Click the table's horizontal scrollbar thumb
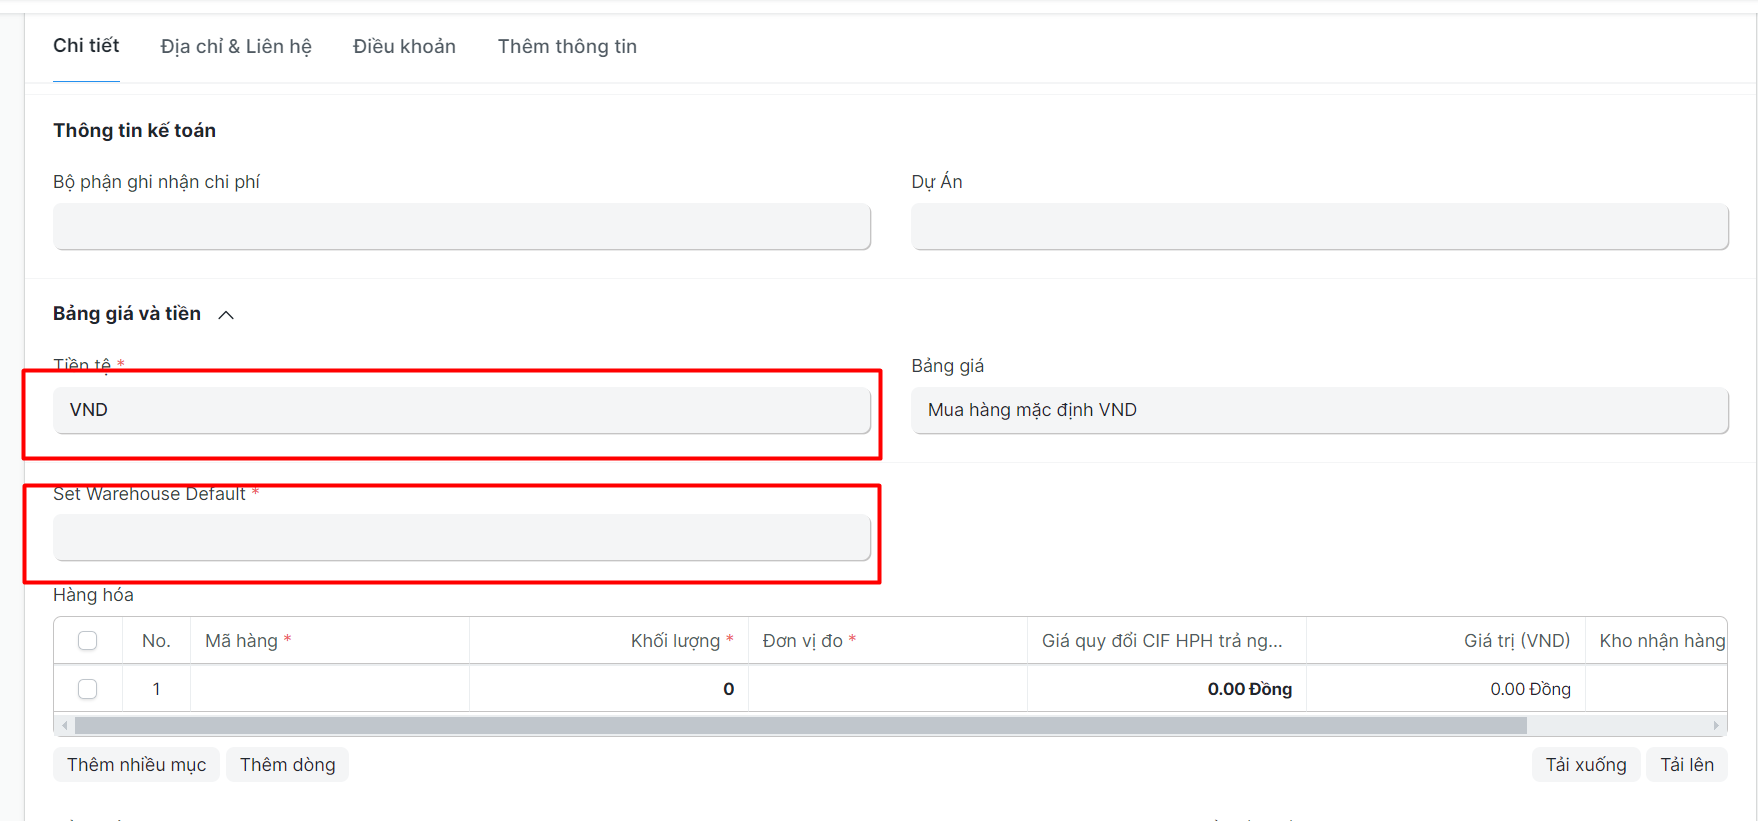Viewport: 1758px width, 821px height. point(800,725)
